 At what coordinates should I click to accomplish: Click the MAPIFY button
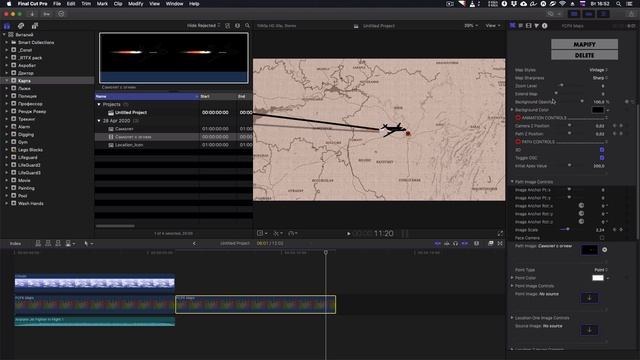point(584,44)
